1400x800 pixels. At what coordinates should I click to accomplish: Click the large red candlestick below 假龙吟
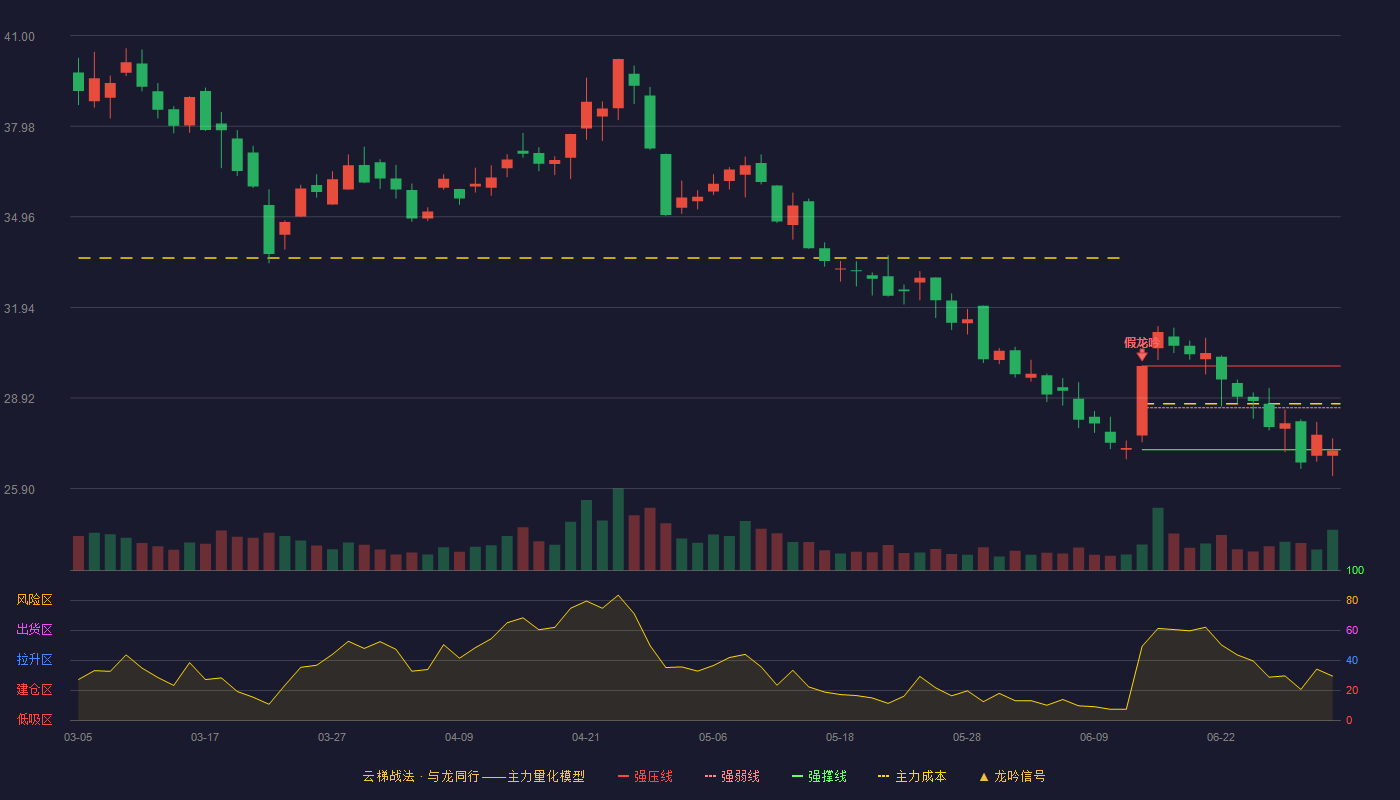[1142, 401]
